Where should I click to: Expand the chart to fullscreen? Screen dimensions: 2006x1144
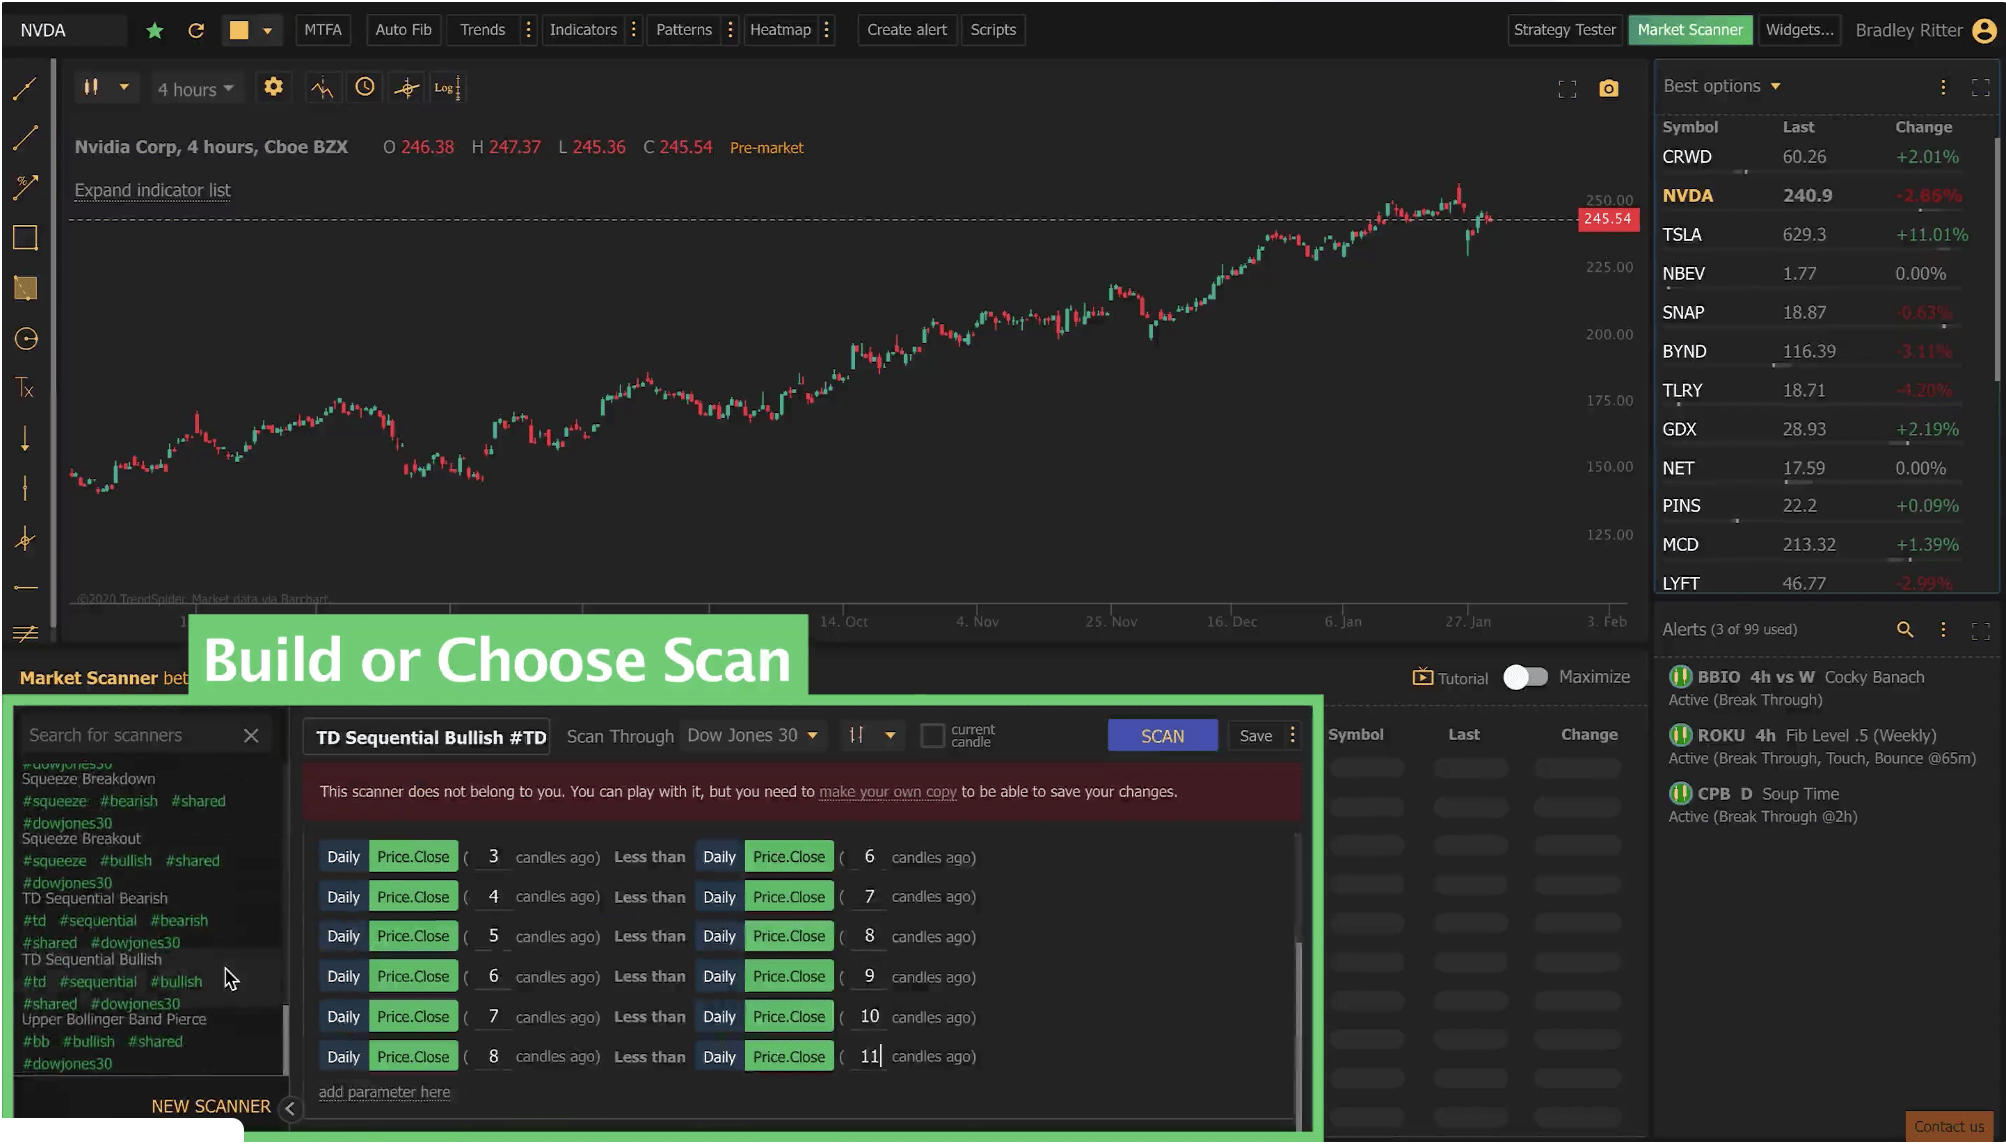coord(1567,88)
